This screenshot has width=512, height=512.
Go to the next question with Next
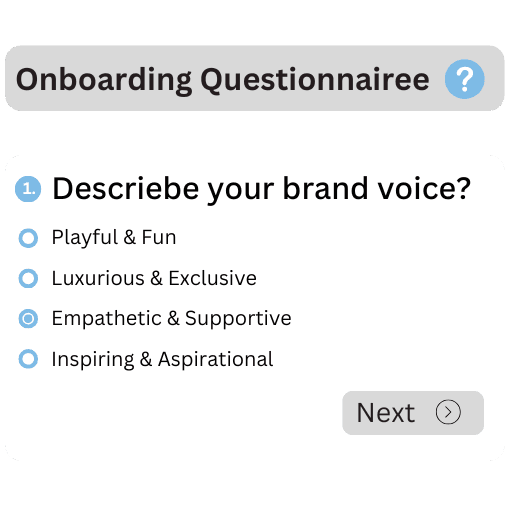[413, 413]
